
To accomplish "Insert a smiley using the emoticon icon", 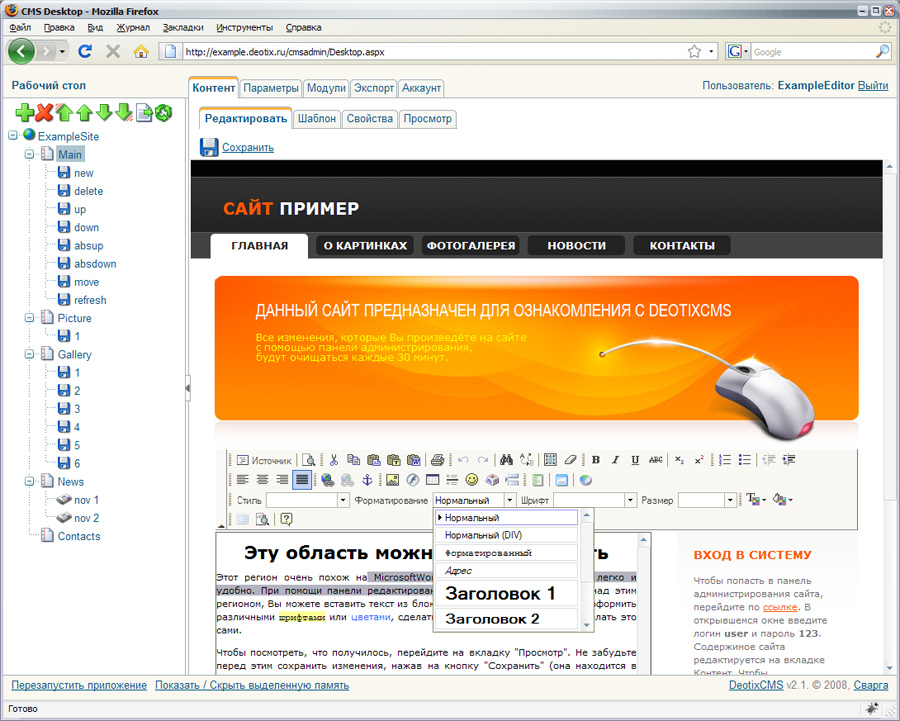I will point(471,480).
